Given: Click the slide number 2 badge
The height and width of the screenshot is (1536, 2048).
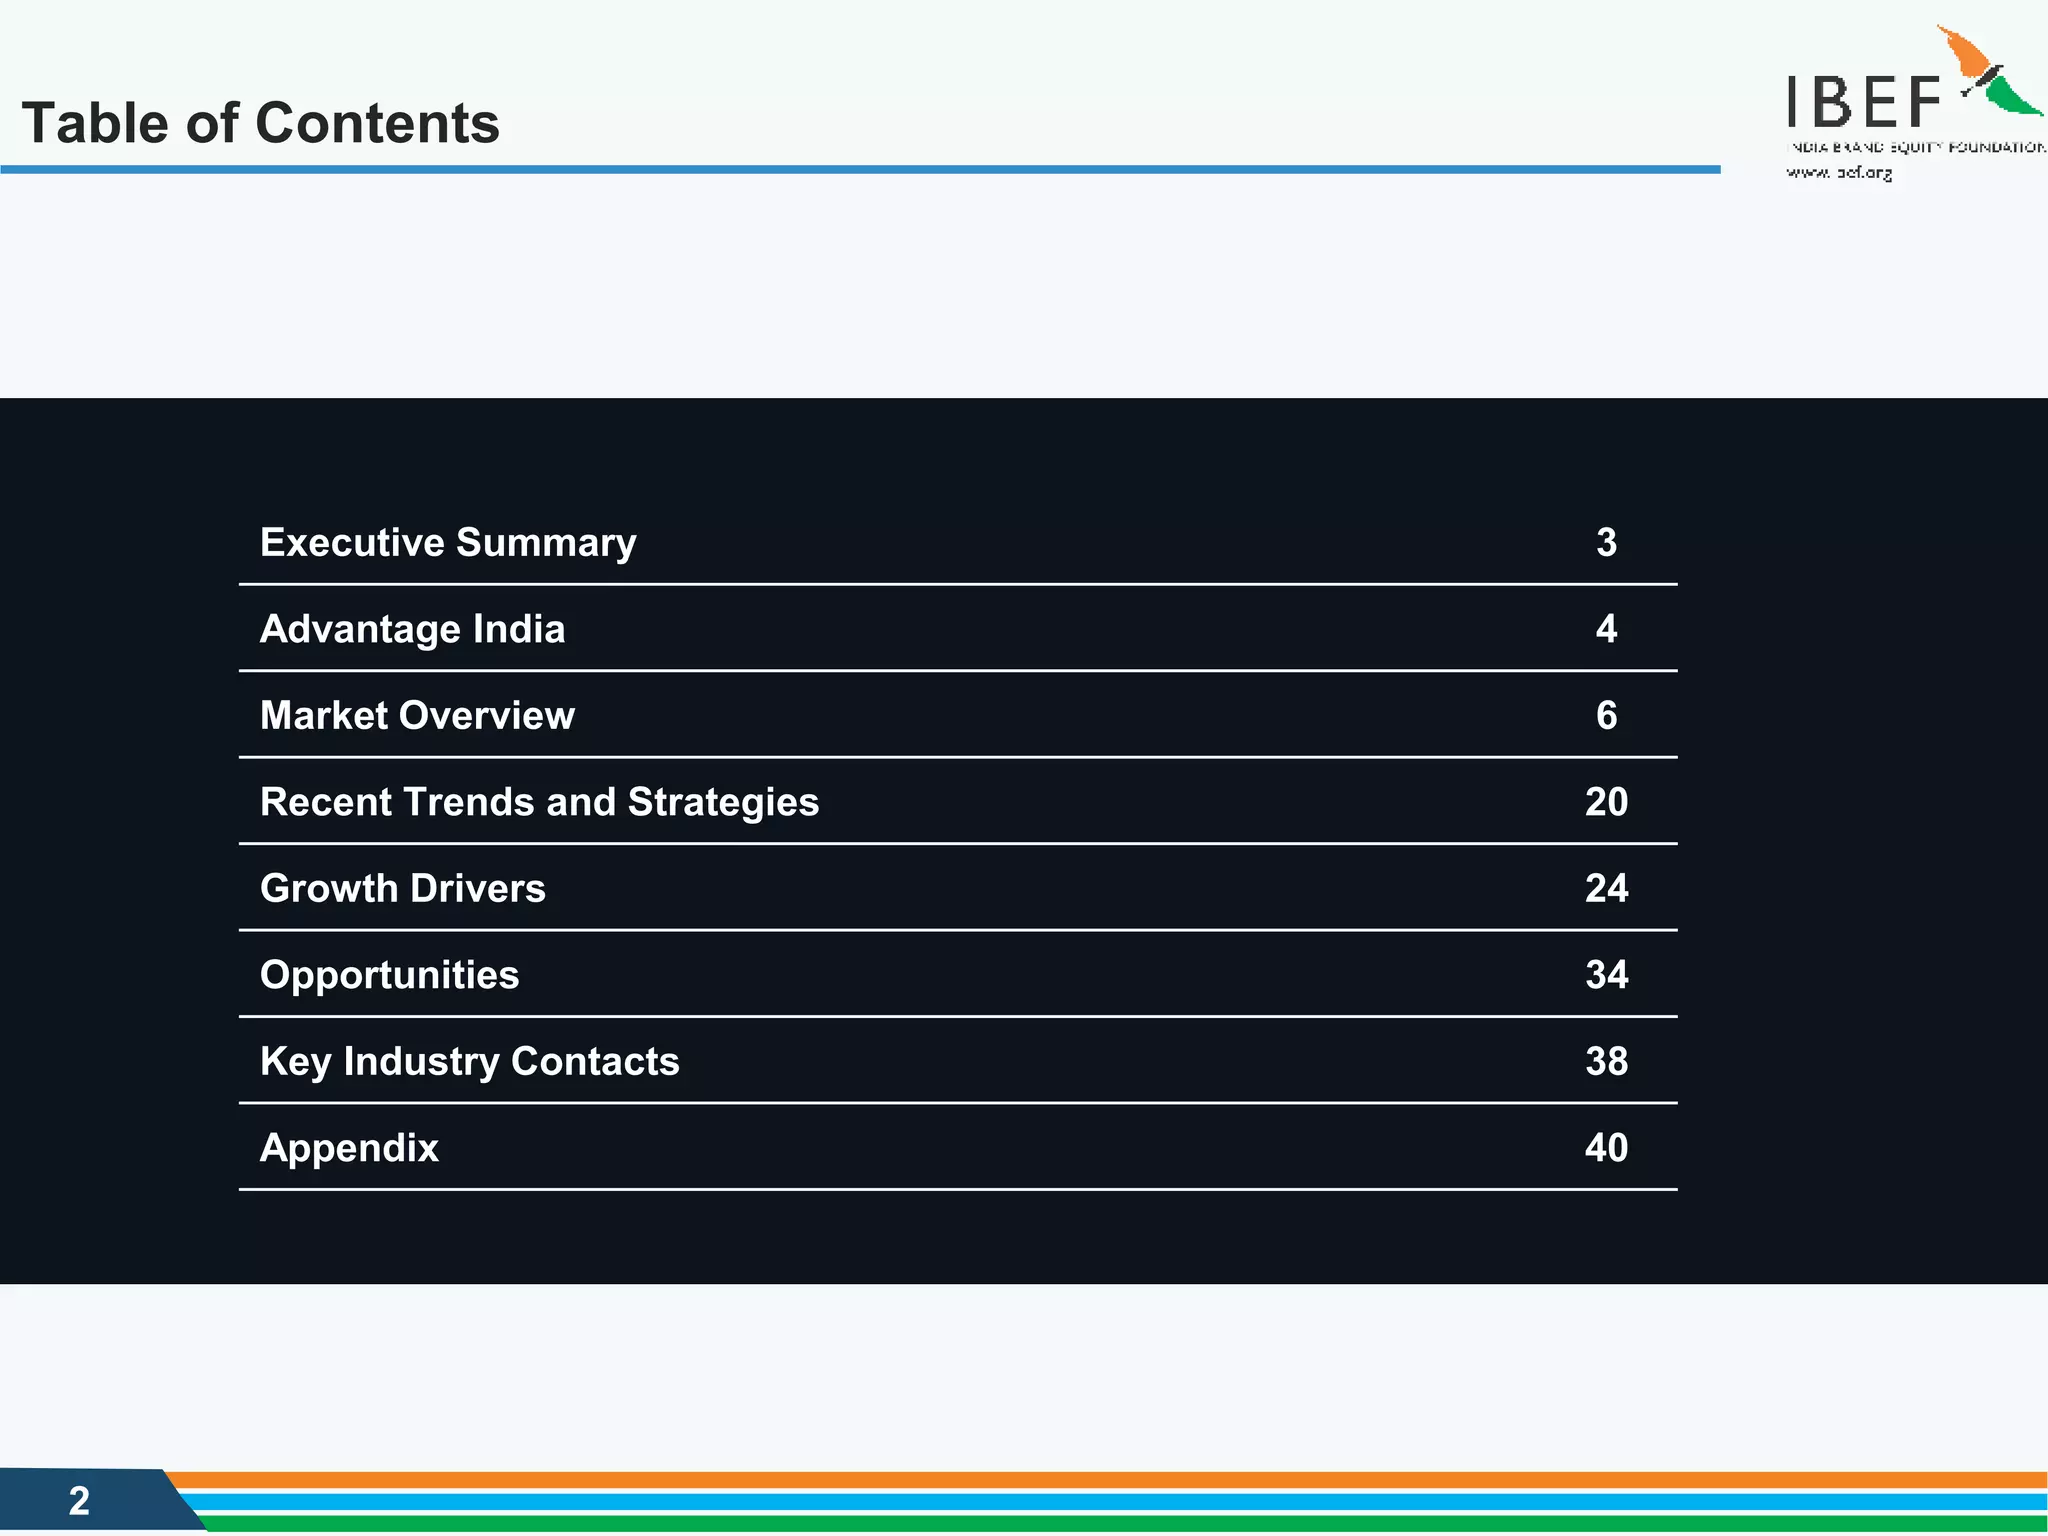Looking at the screenshot, I should [79, 1500].
